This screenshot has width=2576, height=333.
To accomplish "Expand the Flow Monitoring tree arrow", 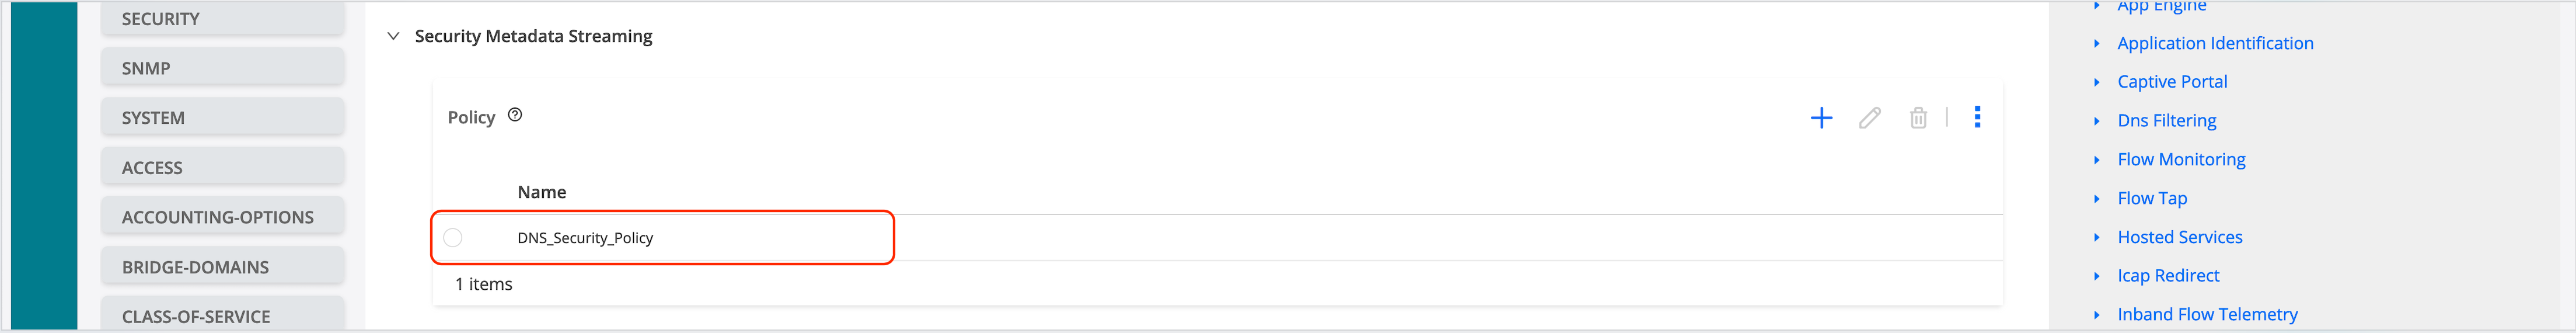I will point(2097,160).
